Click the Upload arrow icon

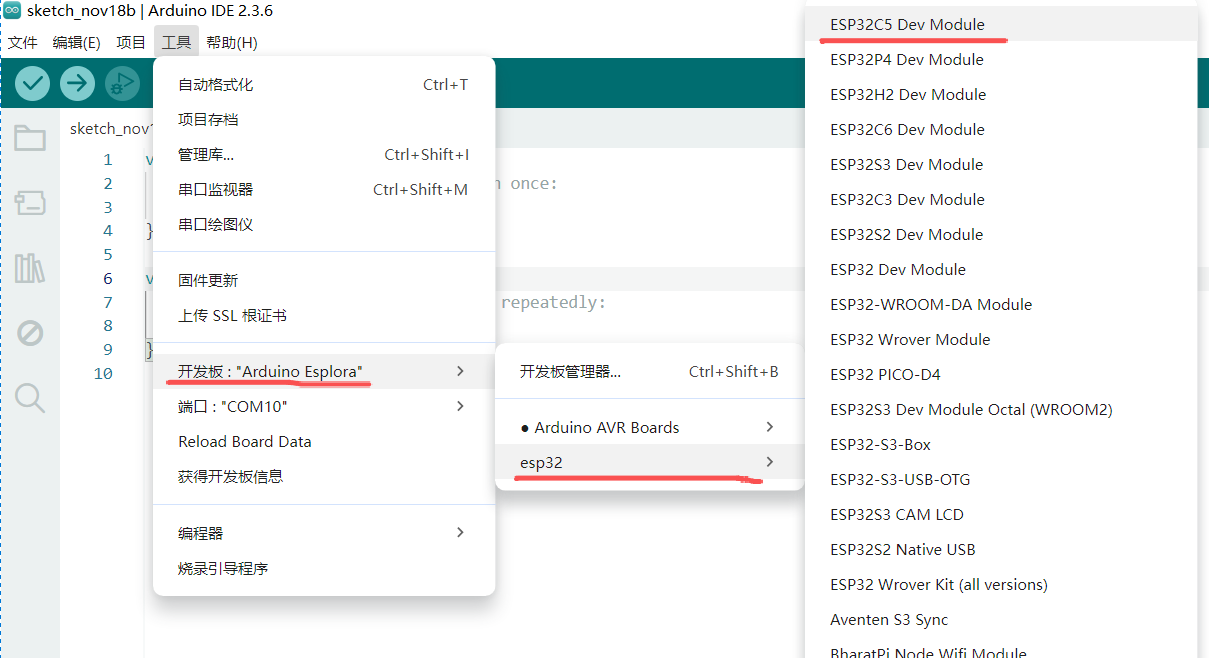click(77, 83)
